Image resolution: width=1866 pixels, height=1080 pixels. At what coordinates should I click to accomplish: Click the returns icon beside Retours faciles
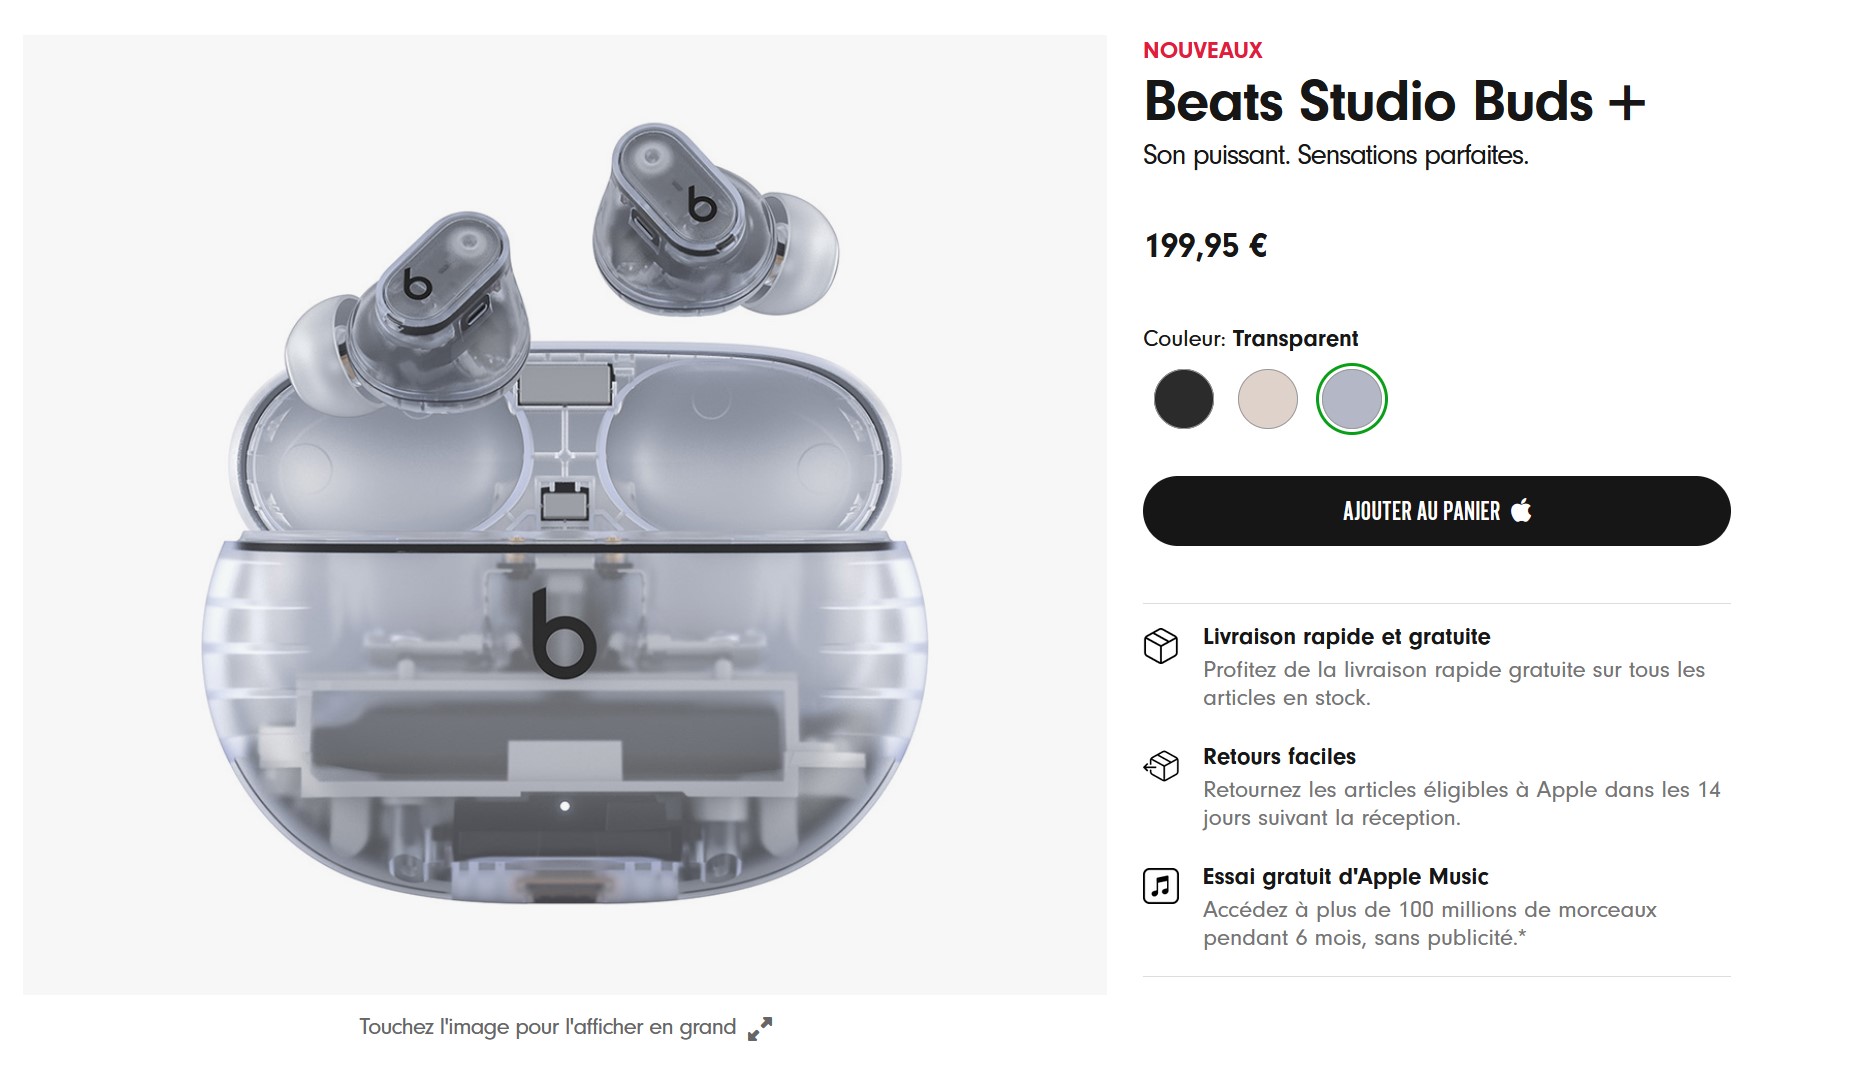coord(1160,765)
